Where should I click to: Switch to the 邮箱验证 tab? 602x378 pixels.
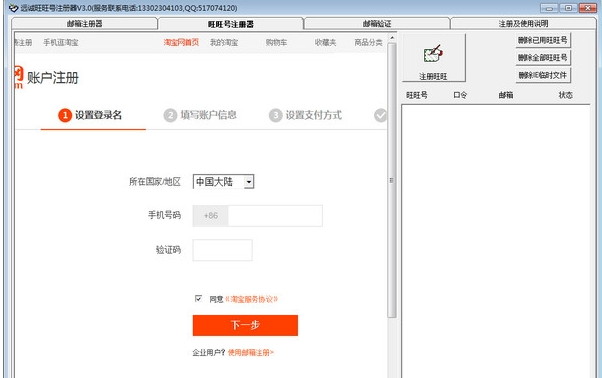377,24
